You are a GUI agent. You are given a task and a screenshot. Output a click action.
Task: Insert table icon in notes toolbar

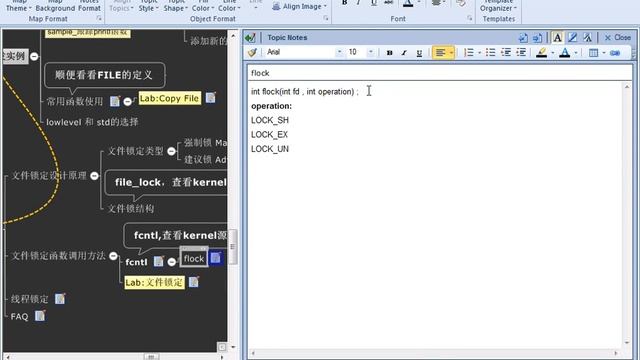point(593,53)
